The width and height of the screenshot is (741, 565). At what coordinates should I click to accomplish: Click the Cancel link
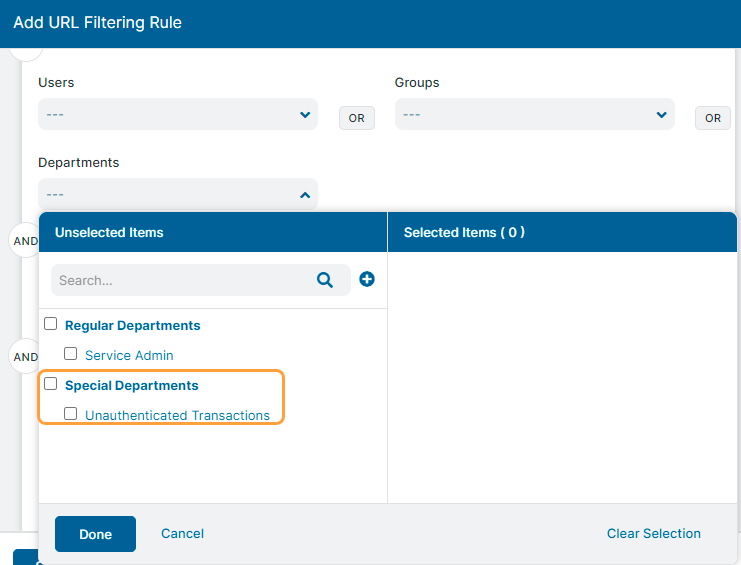[x=182, y=533]
